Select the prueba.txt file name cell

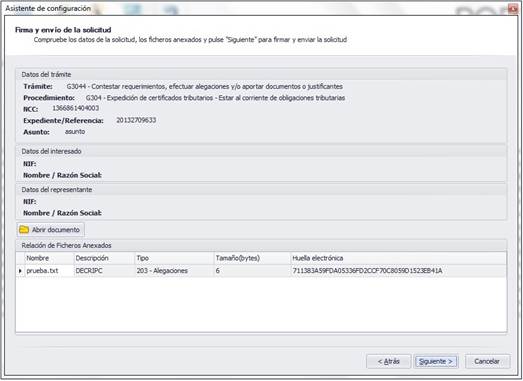click(49, 271)
